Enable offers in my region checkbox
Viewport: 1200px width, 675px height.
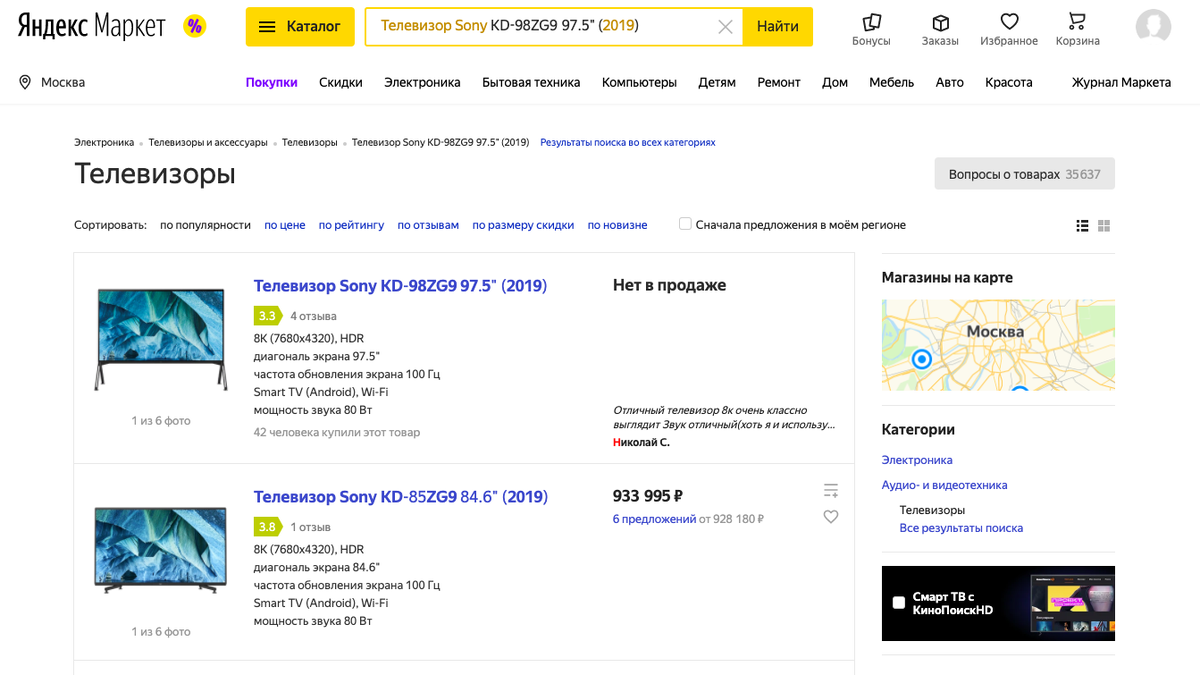[685, 224]
